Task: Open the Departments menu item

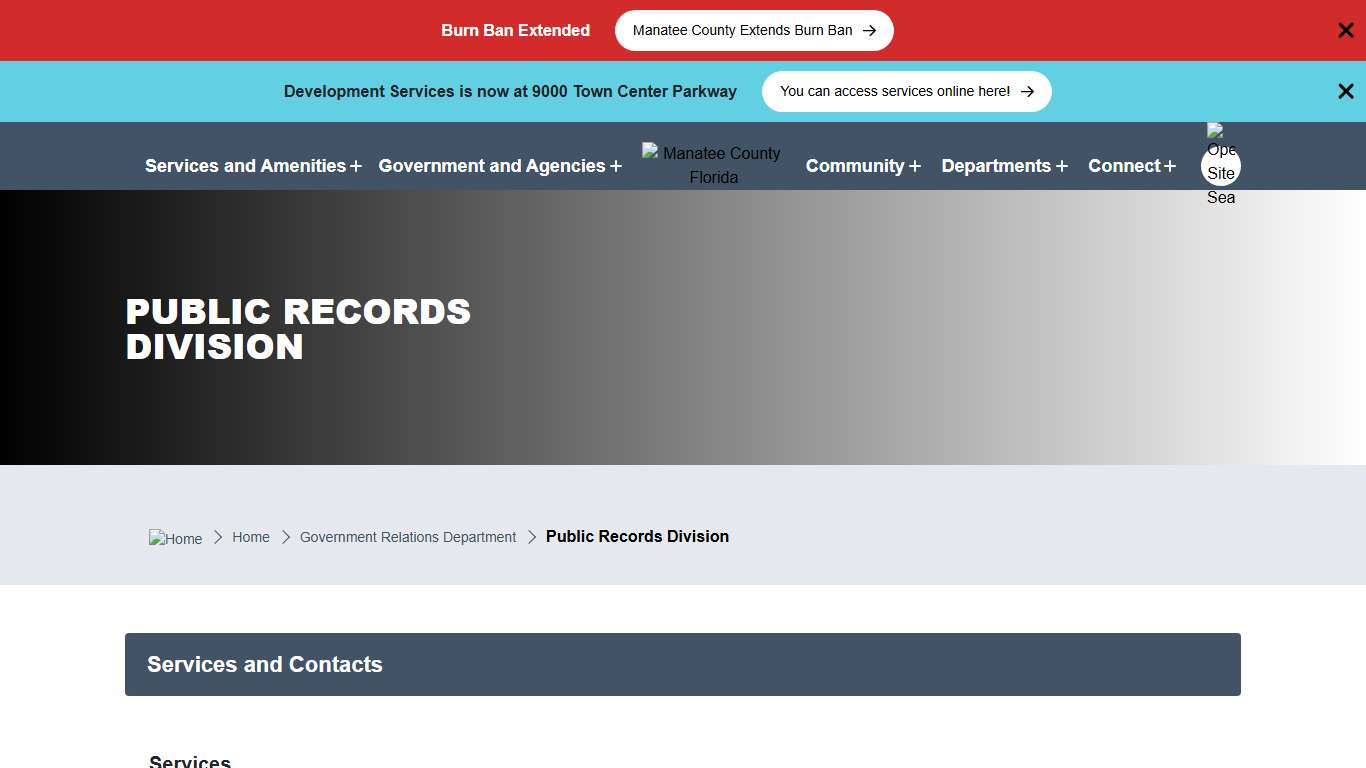Action: (x=997, y=166)
